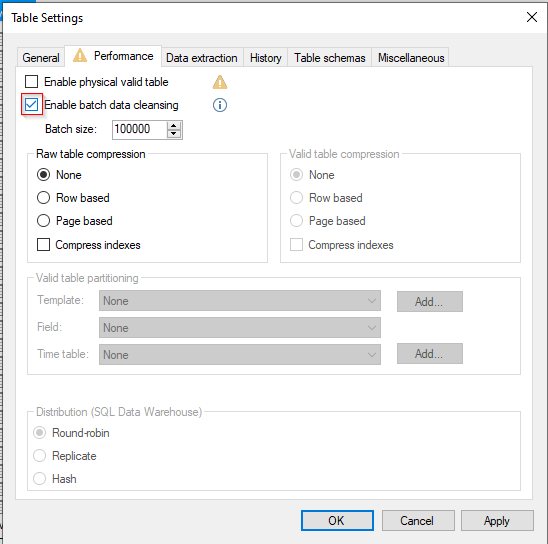The image size is (548, 544).
Task: Tick Compress indexes under Raw table compression
Action: pos(43,245)
